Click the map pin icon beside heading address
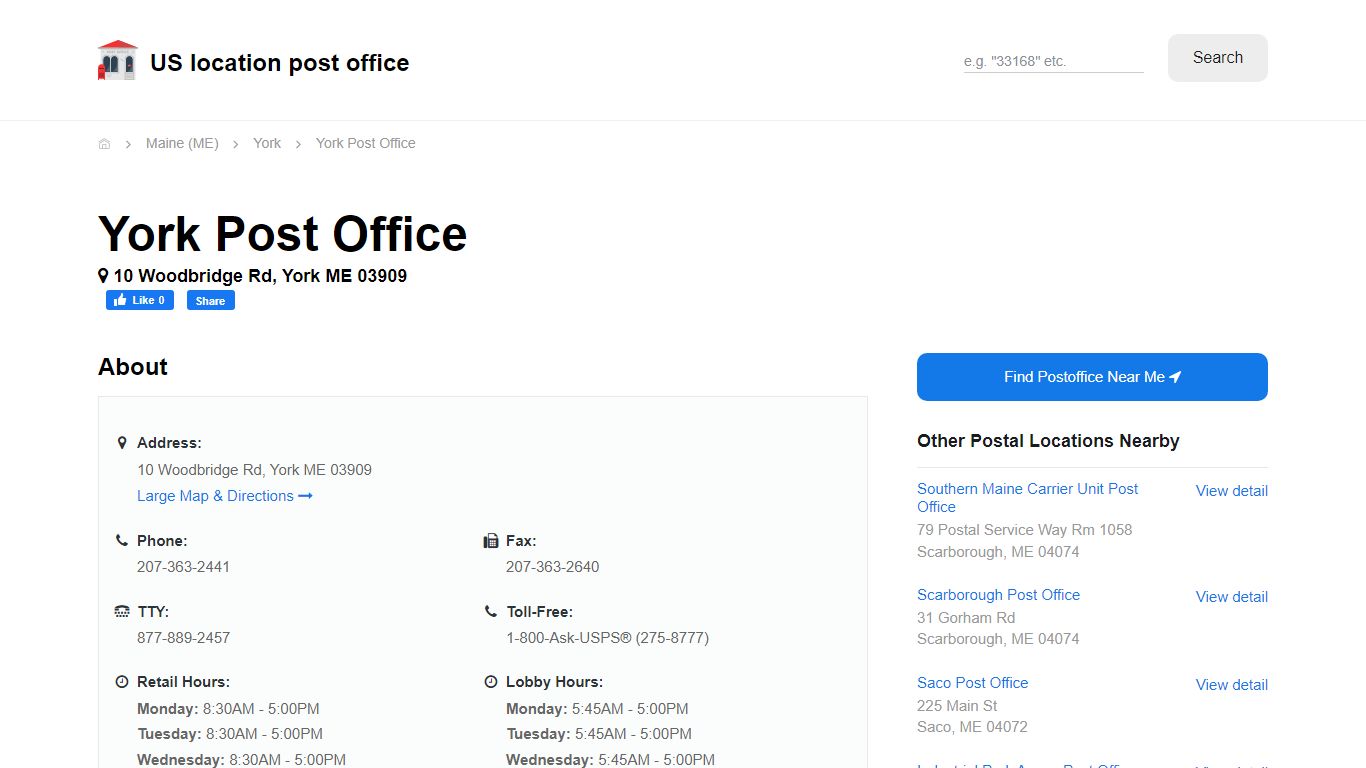The height and width of the screenshot is (768, 1366). [103, 275]
